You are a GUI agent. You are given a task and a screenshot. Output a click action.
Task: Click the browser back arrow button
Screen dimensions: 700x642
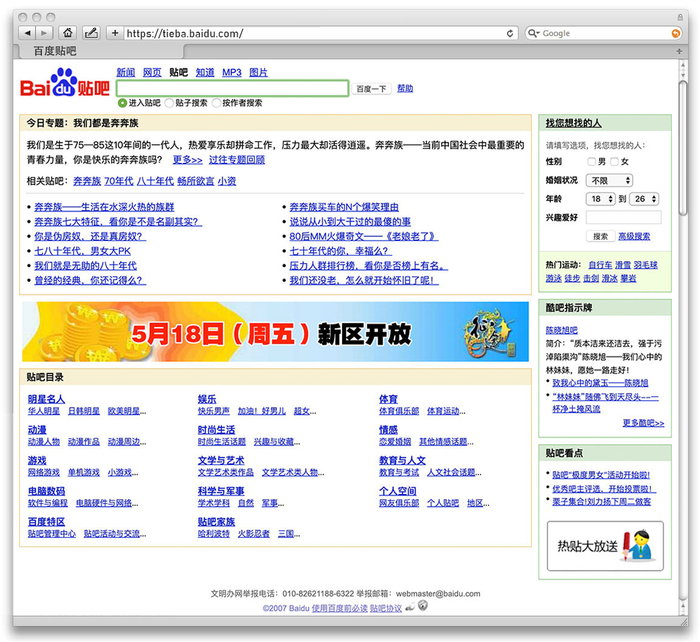tap(26, 33)
